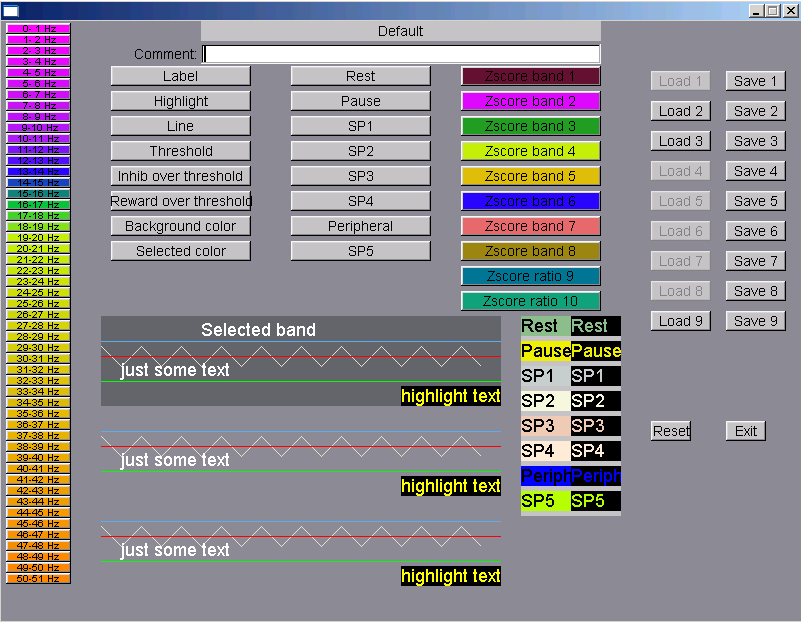
Task: Click the Comment text field
Action: [401, 54]
